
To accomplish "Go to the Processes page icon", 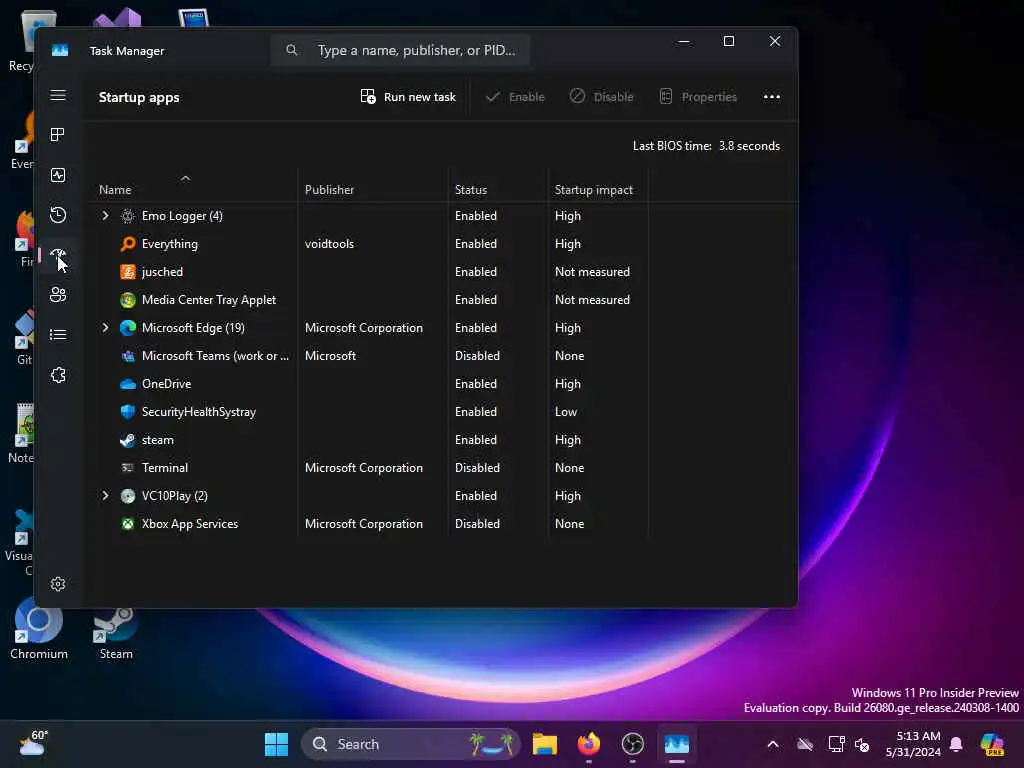I will pyautogui.click(x=58, y=135).
